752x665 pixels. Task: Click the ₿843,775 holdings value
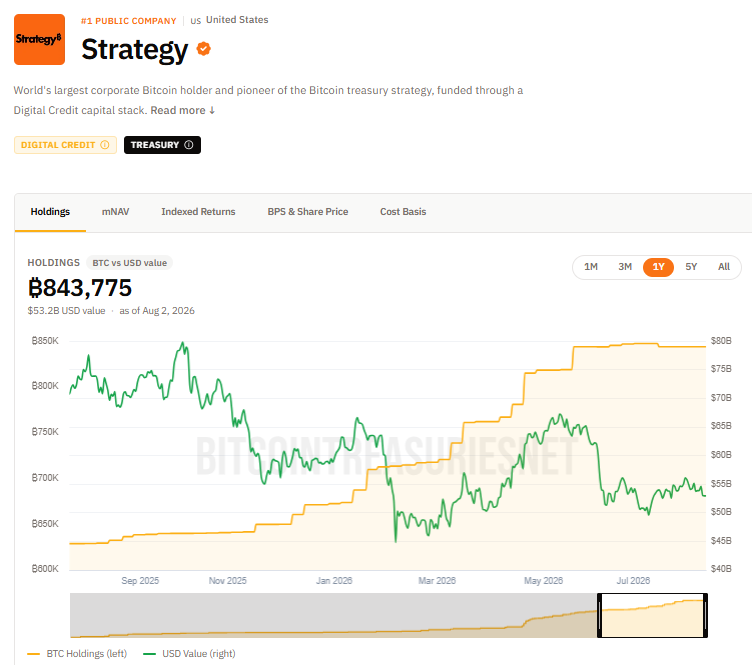80,288
